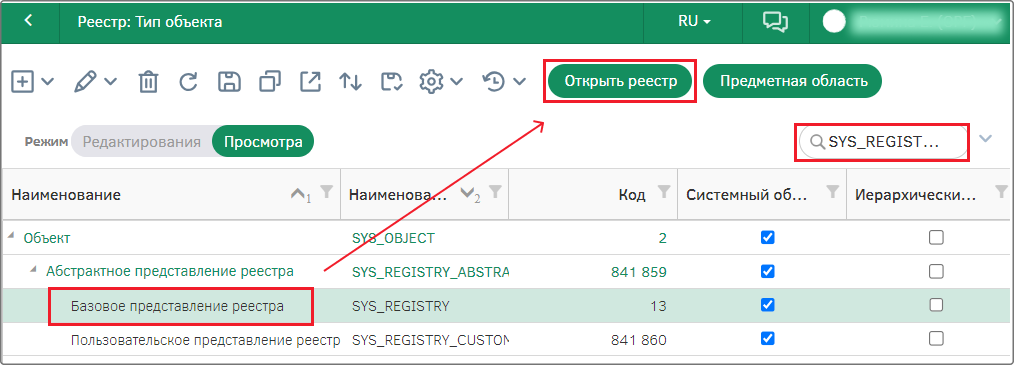Open the RU language dropdown

[694, 21]
